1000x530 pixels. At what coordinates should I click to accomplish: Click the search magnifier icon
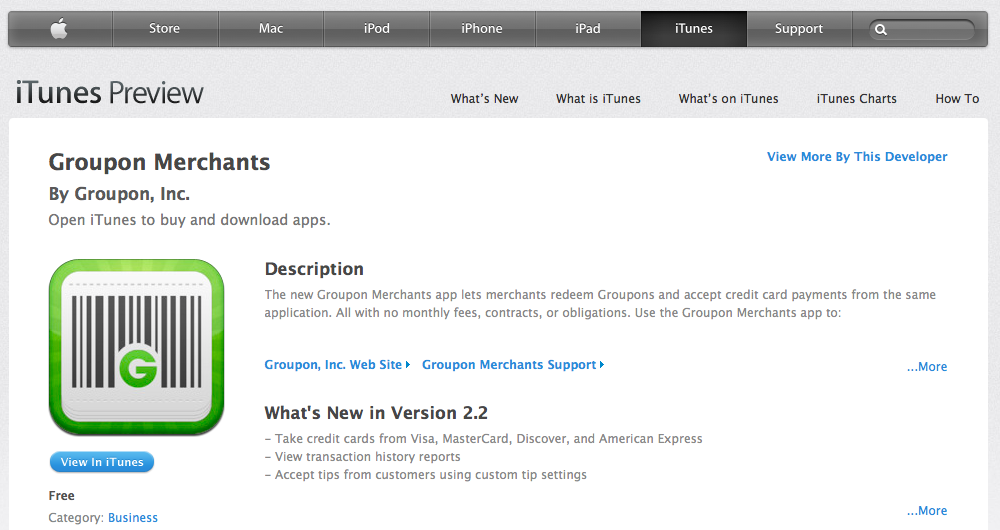[881, 30]
